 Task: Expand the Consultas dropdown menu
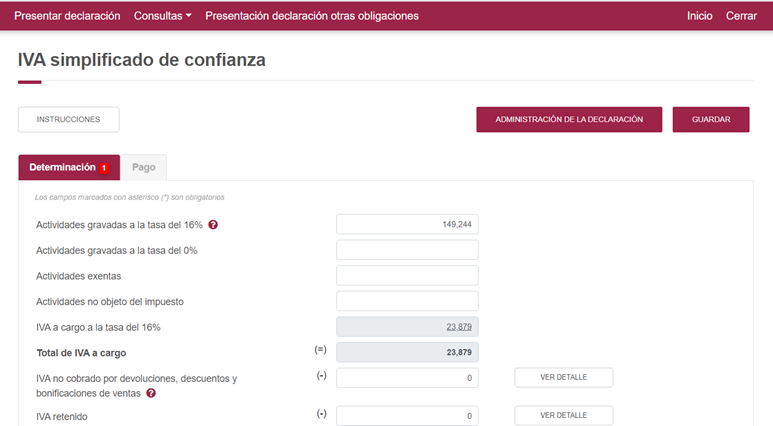click(x=163, y=16)
